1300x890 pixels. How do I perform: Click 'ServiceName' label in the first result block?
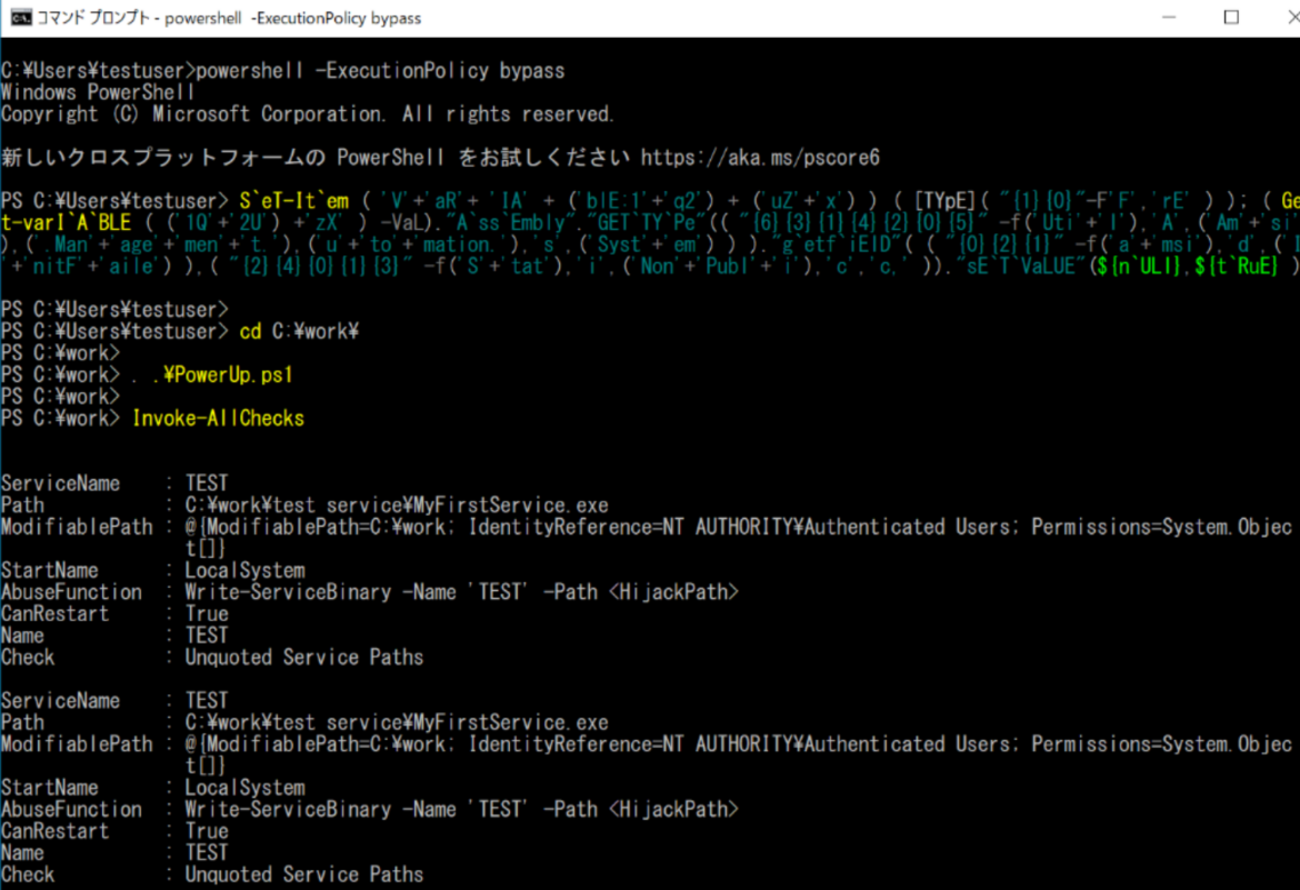(x=60, y=483)
